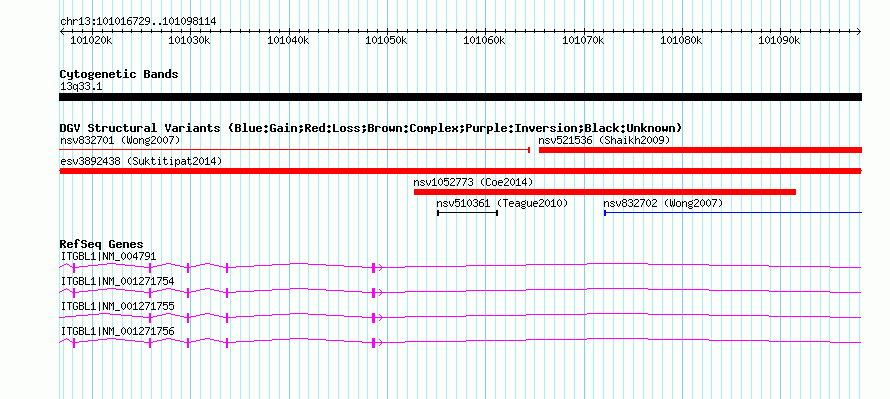Click the 101090k ruler tick label
The width and height of the screenshot is (890, 399).
pyautogui.click(x=779, y=40)
